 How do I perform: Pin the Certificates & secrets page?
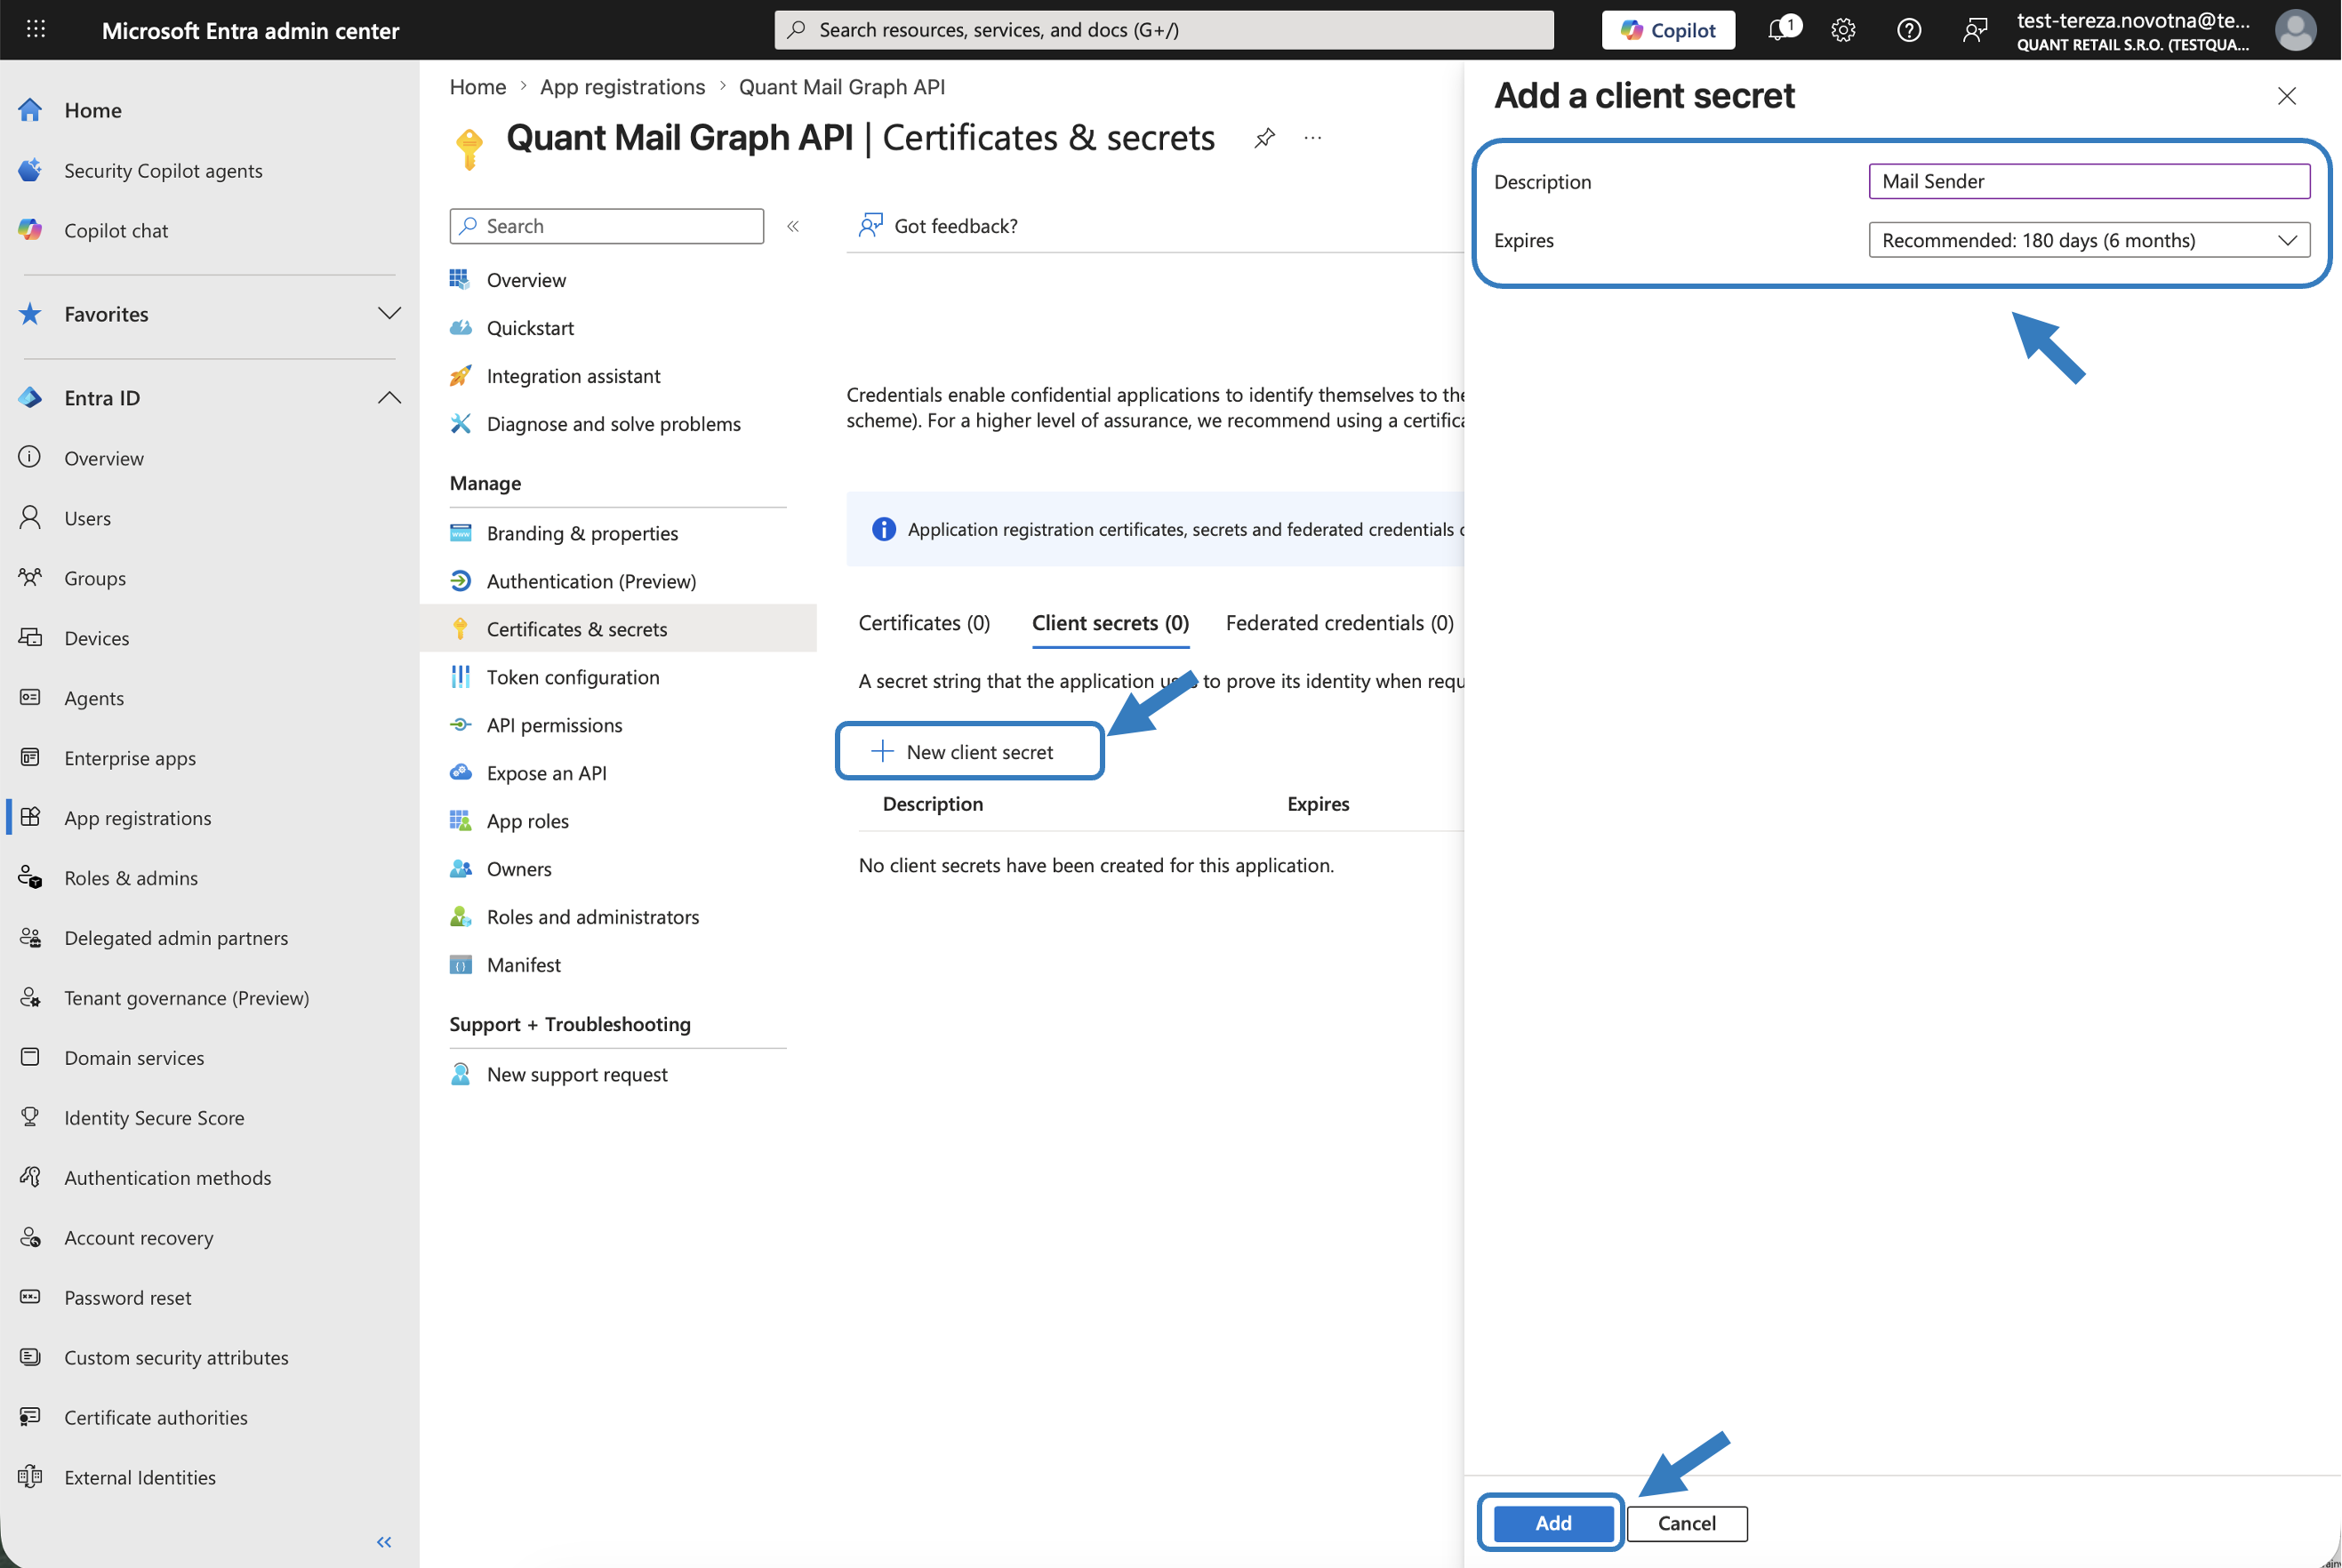pyautogui.click(x=1265, y=138)
